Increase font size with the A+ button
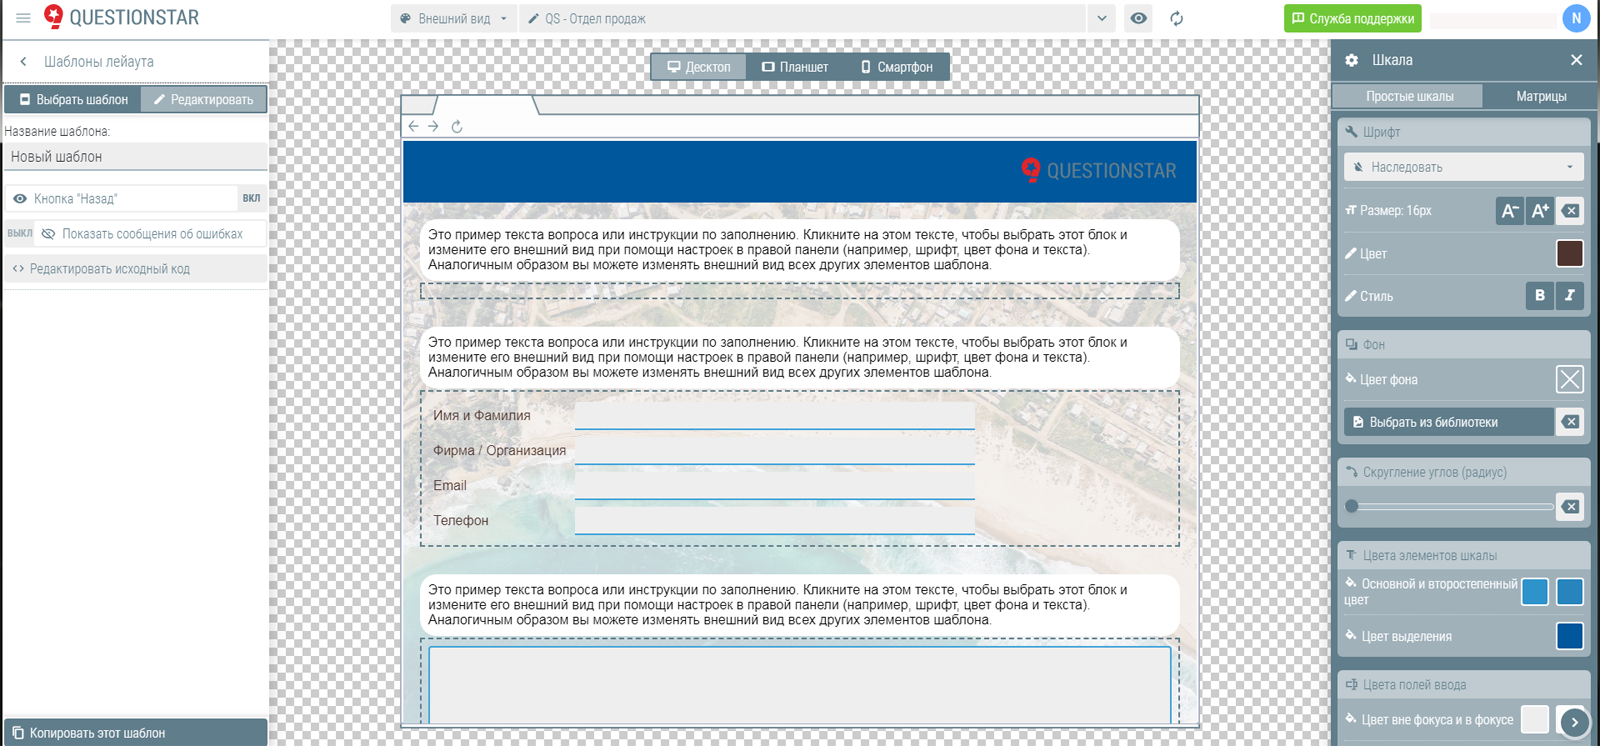 click(x=1540, y=211)
